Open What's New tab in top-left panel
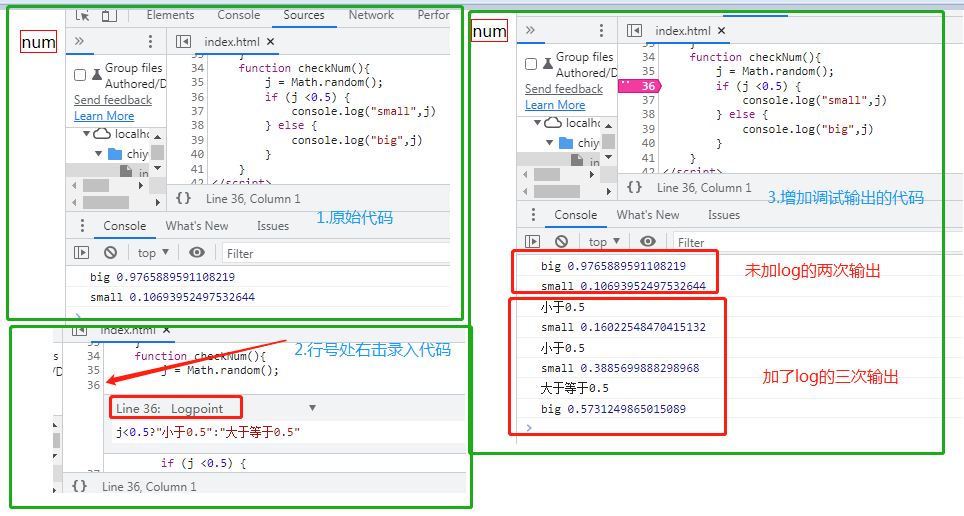This screenshot has width=964, height=516. coord(197,226)
